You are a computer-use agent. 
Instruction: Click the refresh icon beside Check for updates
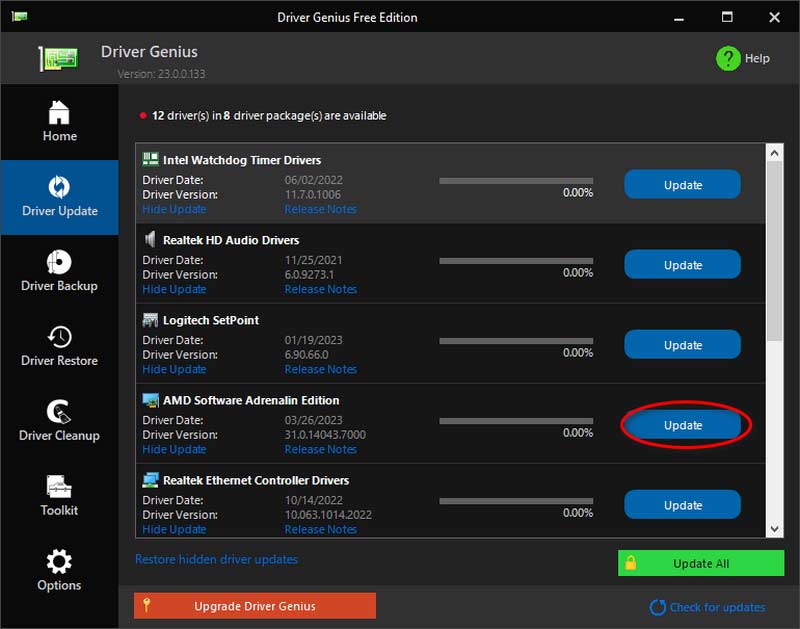[658, 607]
